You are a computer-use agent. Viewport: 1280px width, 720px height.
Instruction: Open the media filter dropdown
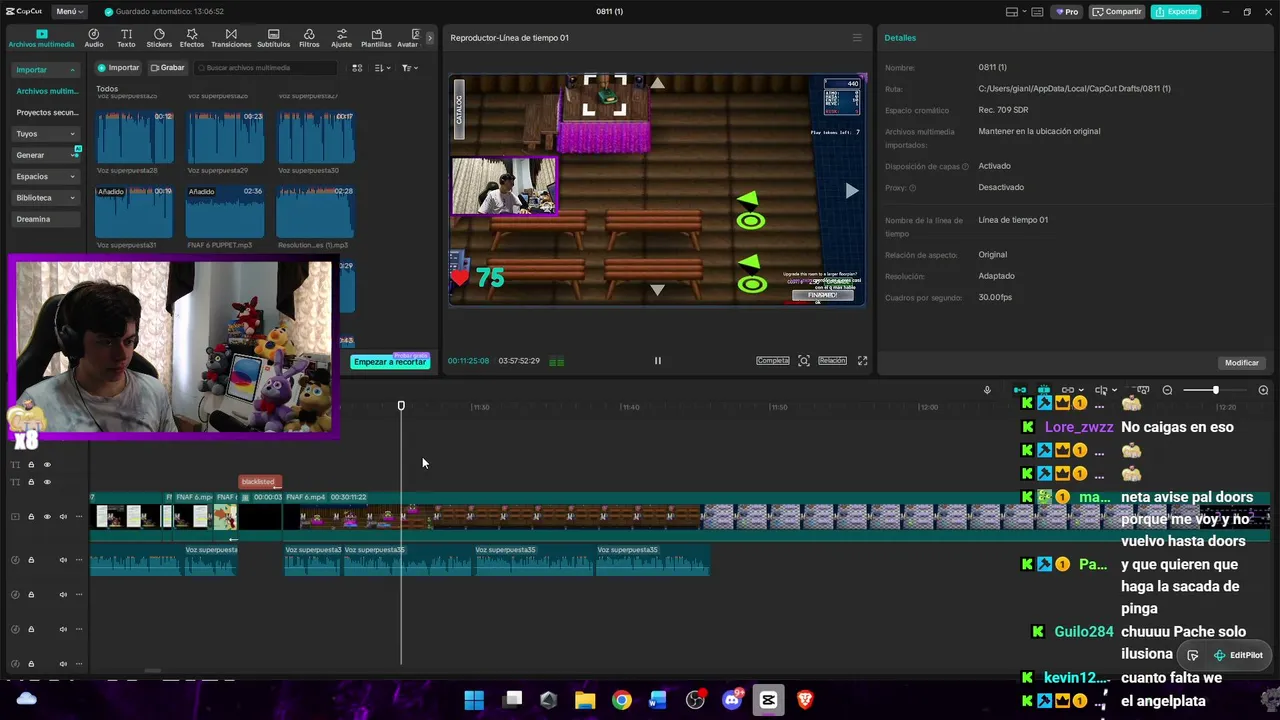click(x=410, y=68)
